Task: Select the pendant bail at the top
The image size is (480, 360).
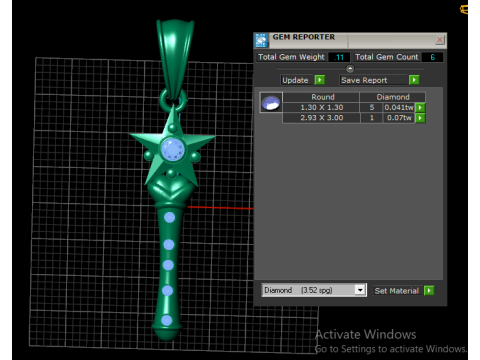Action: click(175, 58)
